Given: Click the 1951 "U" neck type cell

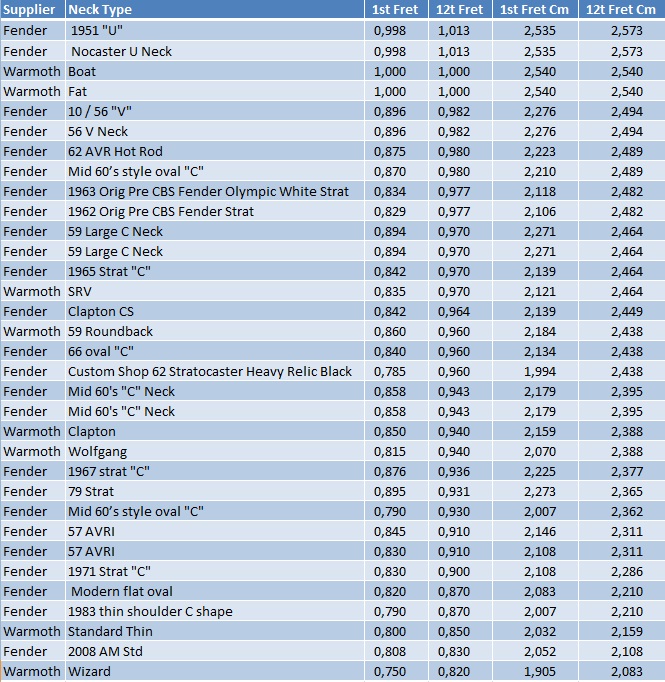Looking at the screenshot, I should [x=215, y=30].
